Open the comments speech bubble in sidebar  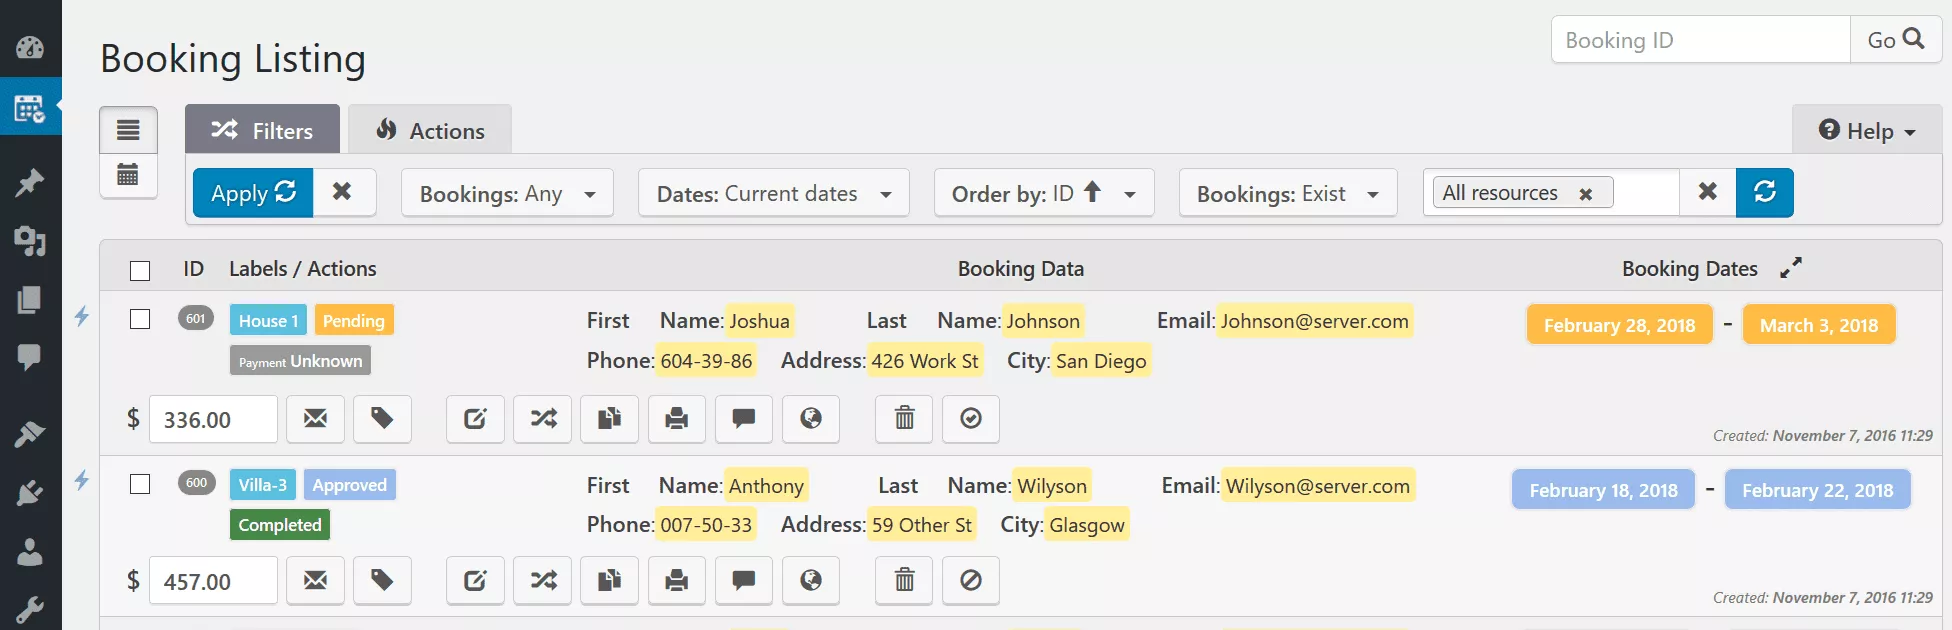click(30, 357)
